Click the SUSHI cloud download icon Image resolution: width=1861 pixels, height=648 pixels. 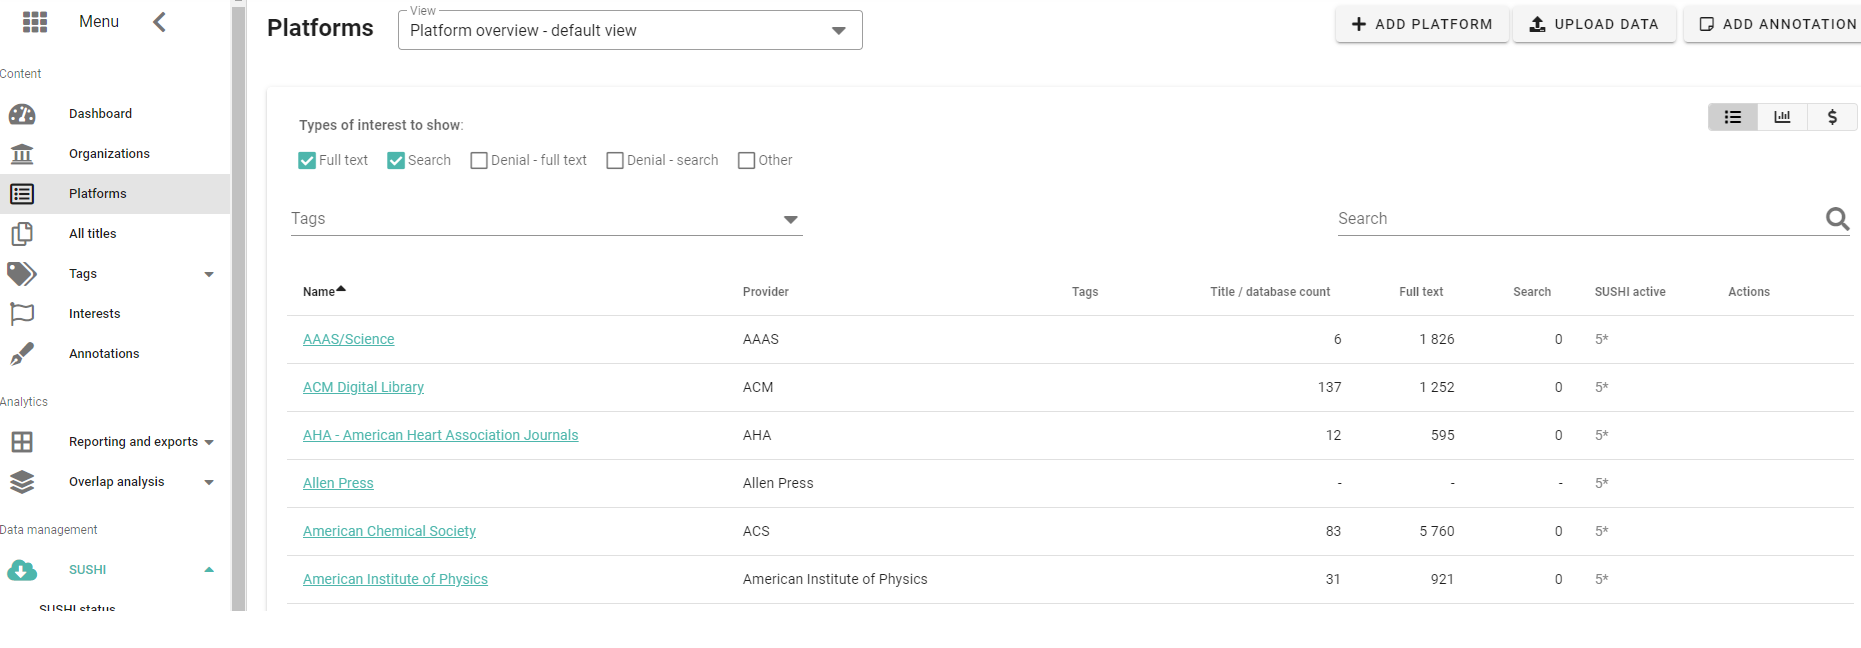tap(22, 570)
